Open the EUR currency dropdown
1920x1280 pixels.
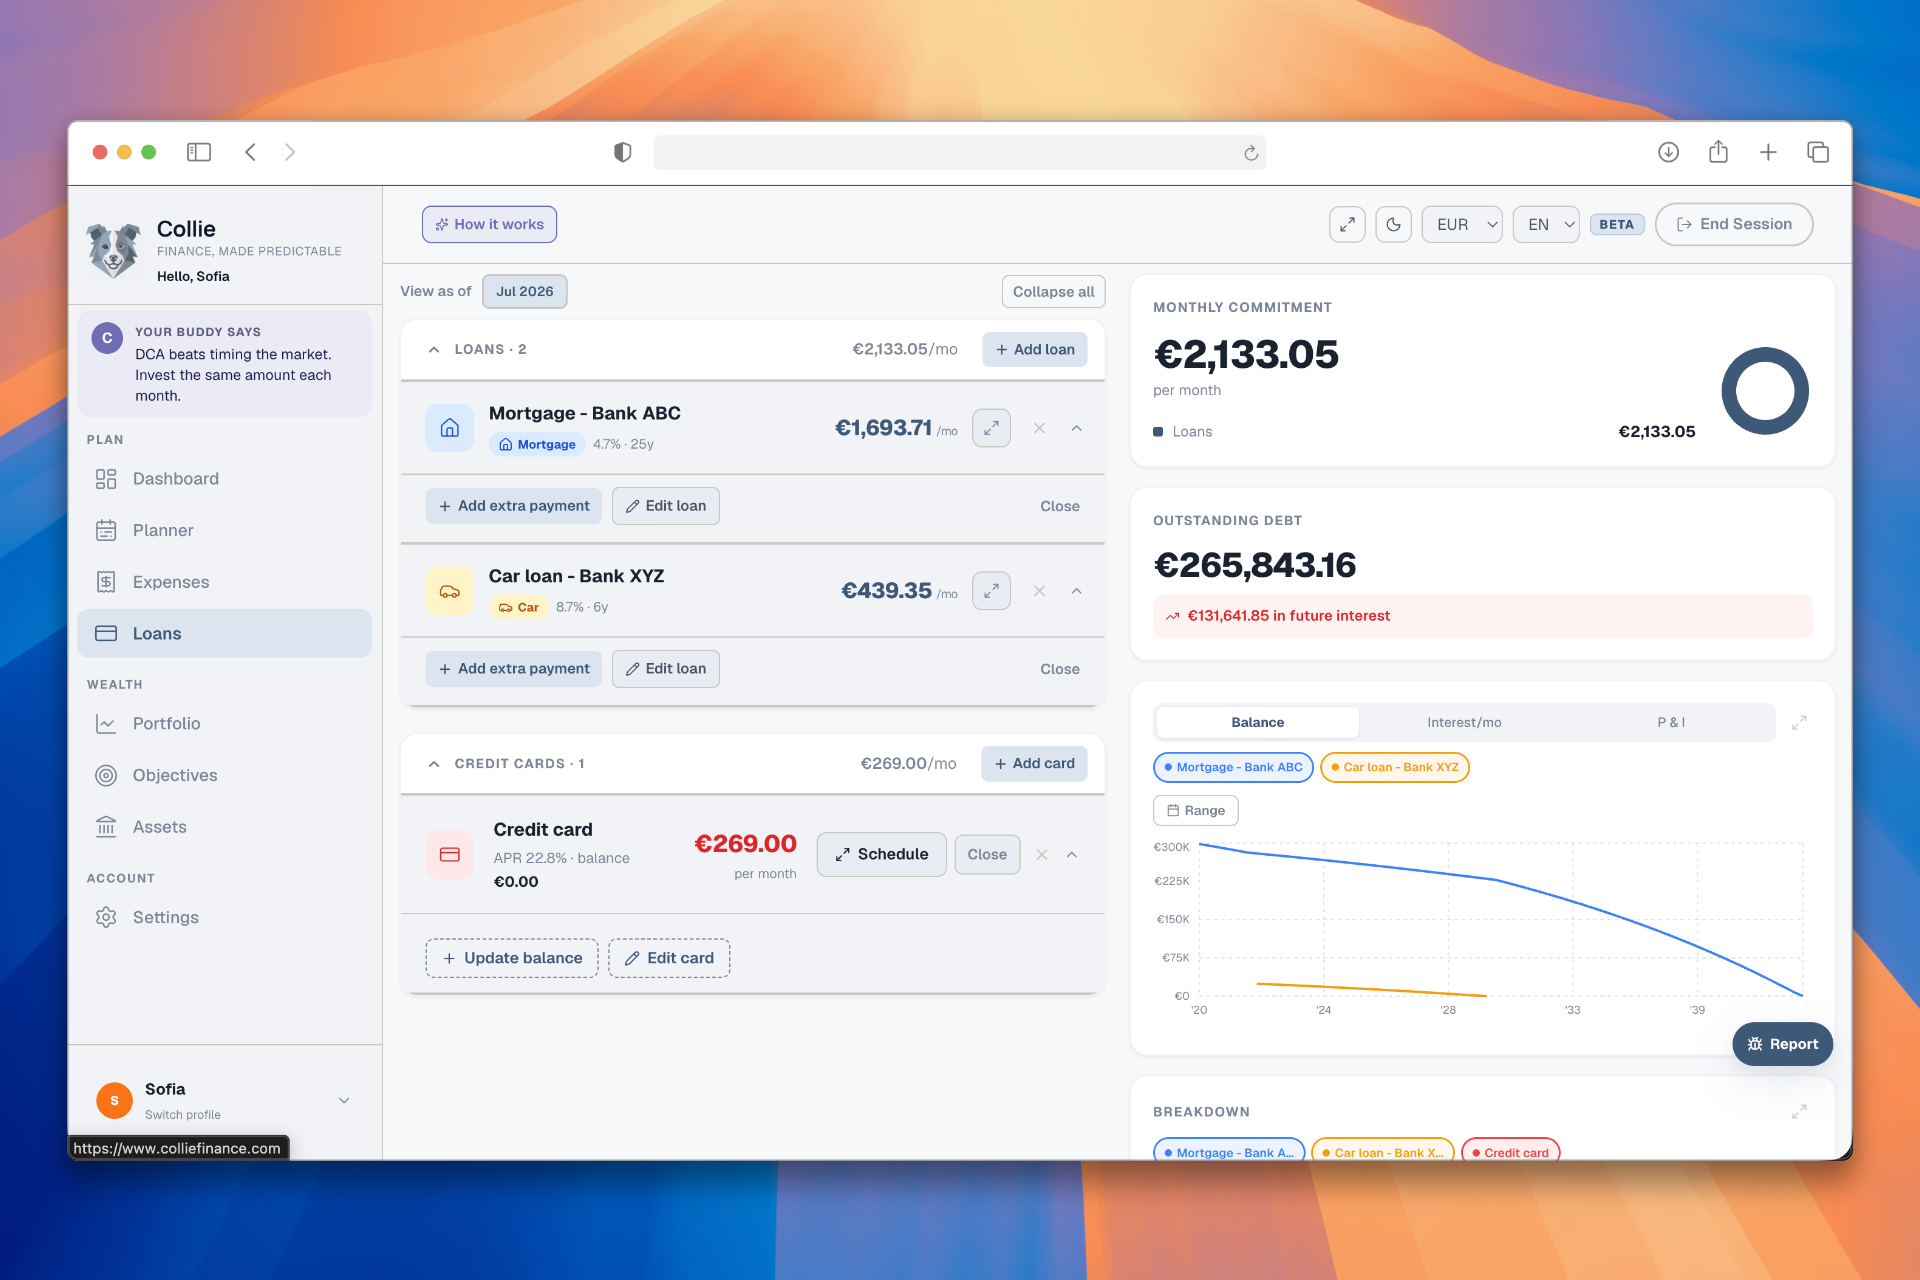(1462, 224)
